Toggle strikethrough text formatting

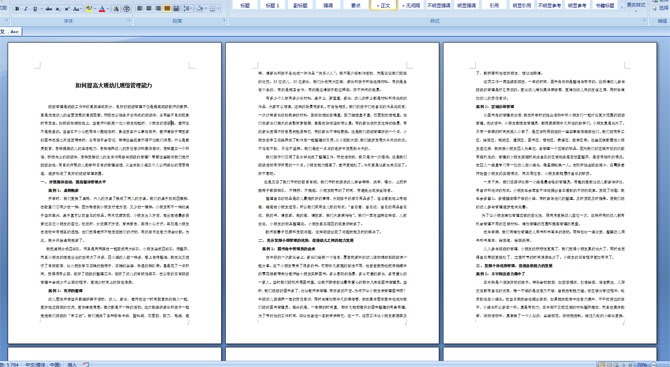tap(48, 9)
